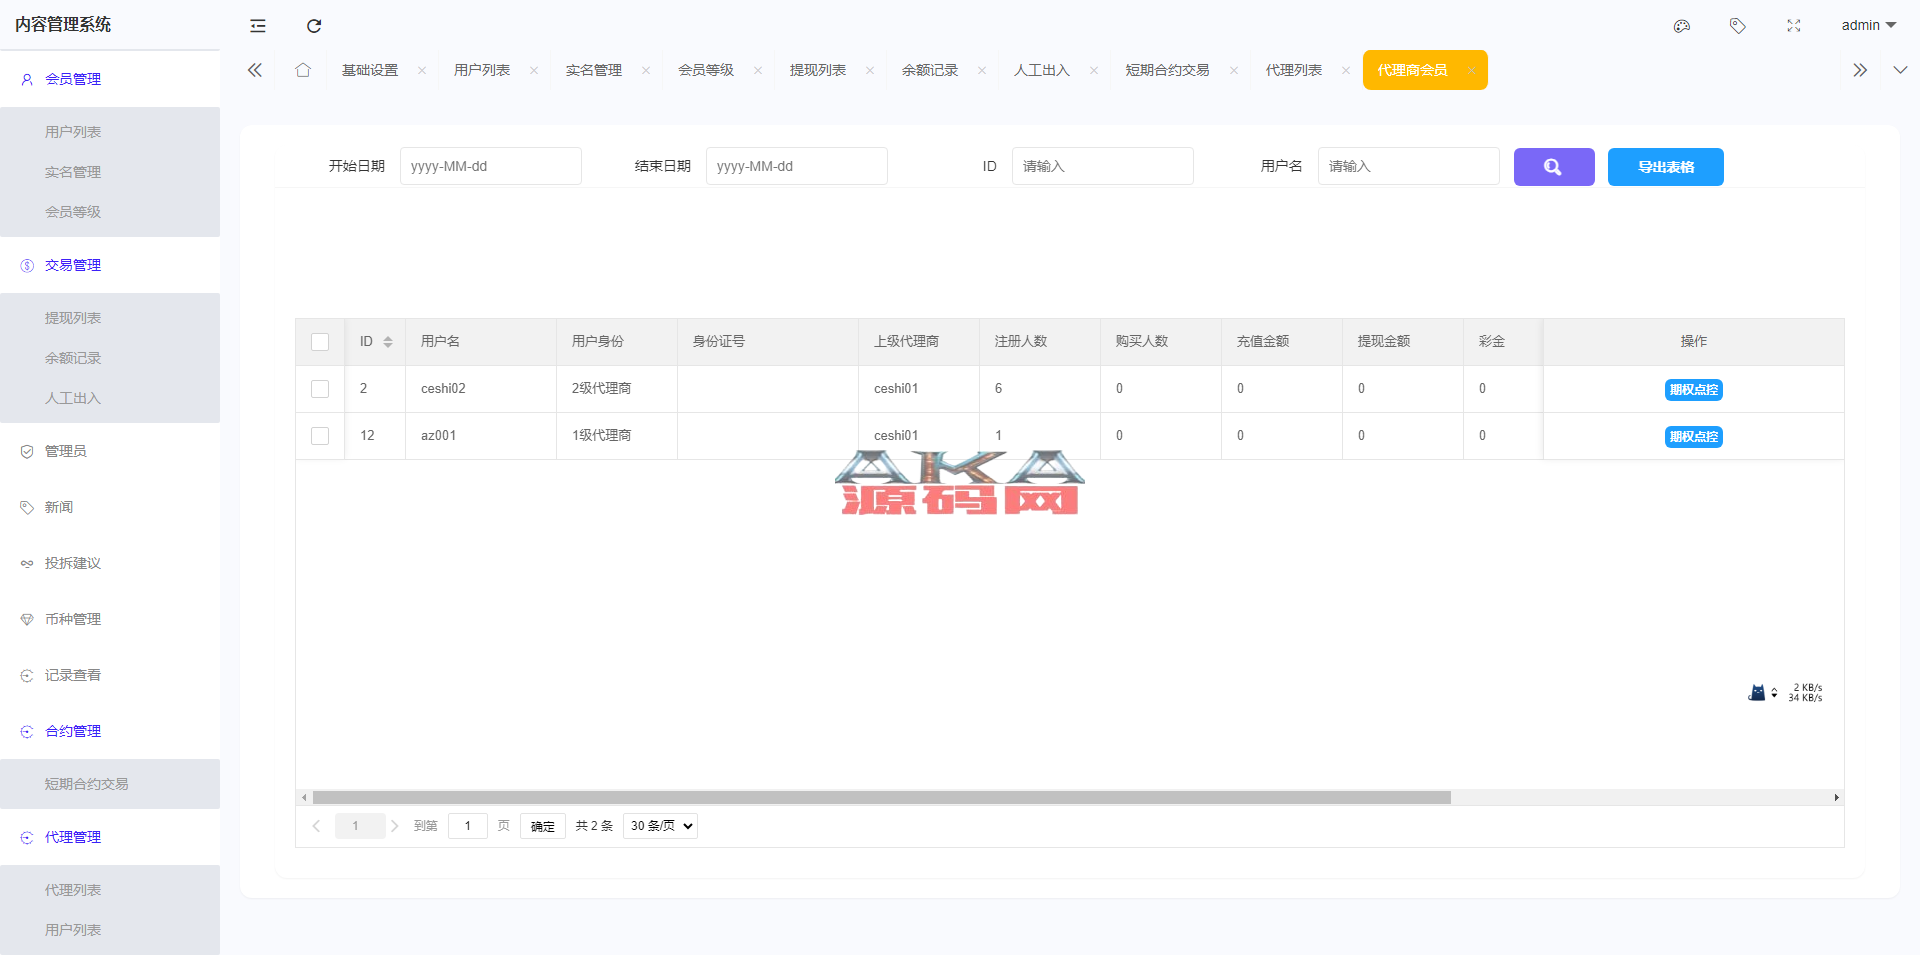Switch to the 短期合约交易 tab
The image size is (1920, 955).
pos(1167,70)
